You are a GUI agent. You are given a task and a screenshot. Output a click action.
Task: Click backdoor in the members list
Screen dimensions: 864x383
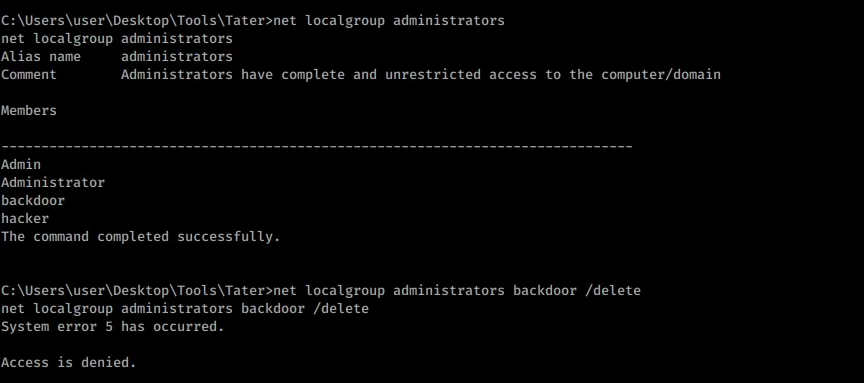33,201
